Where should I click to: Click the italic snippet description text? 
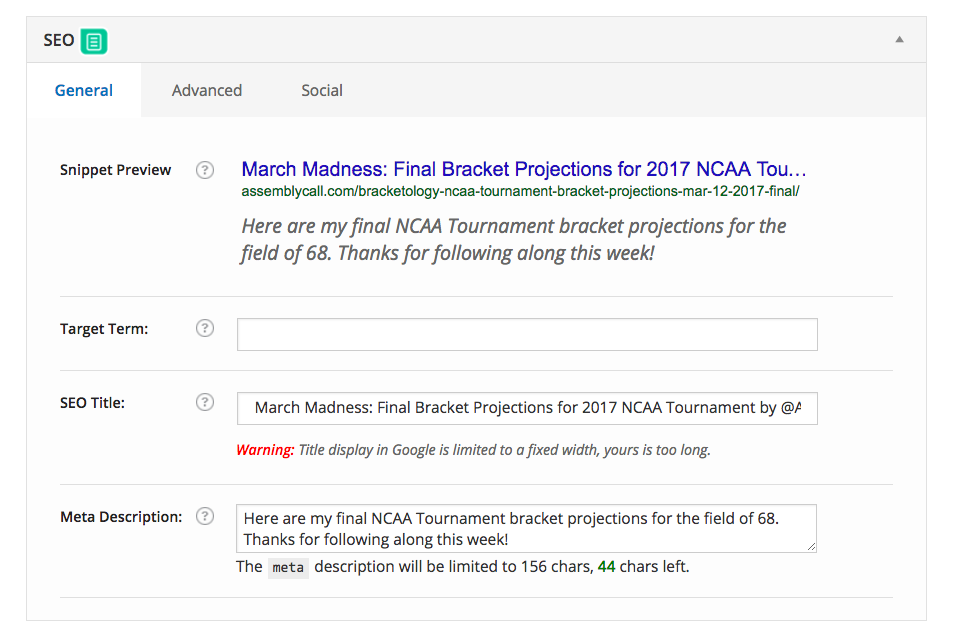tap(514, 239)
